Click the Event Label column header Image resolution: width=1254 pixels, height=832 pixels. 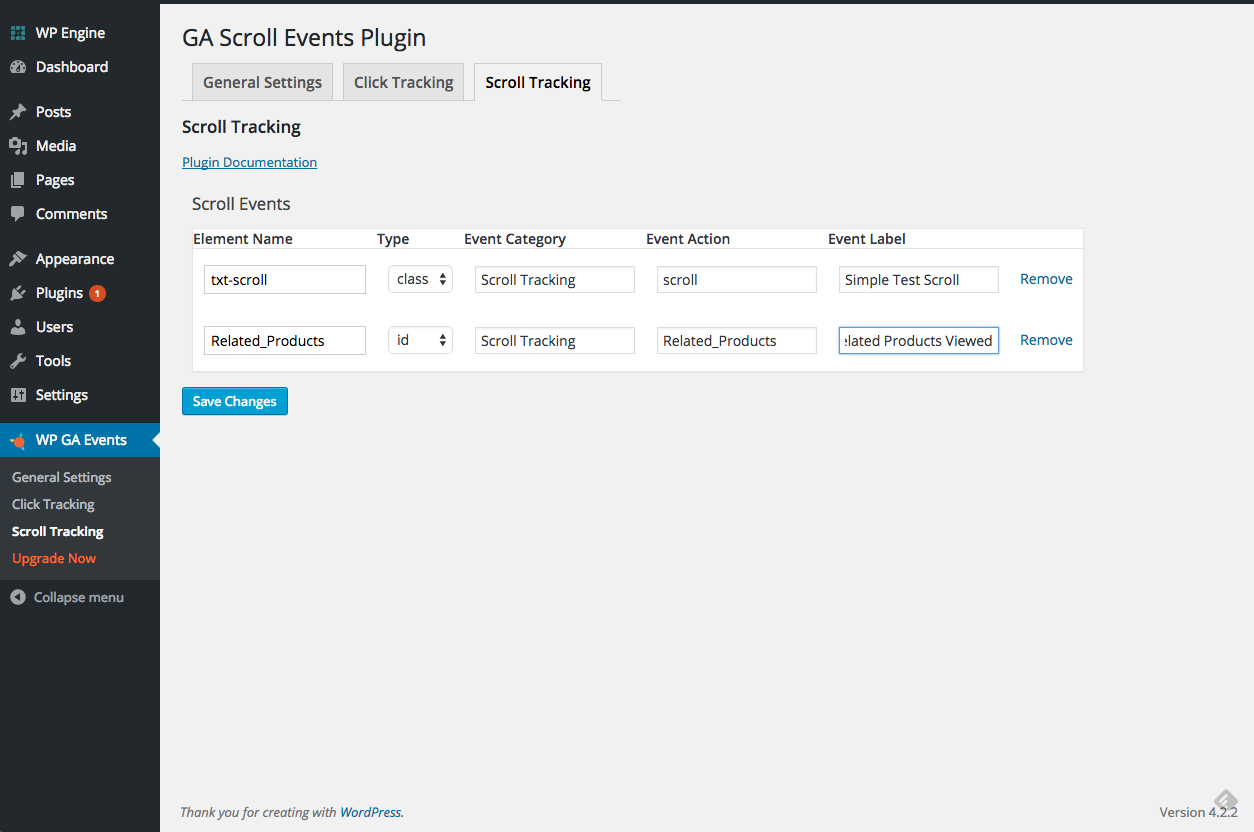(867, 239)
